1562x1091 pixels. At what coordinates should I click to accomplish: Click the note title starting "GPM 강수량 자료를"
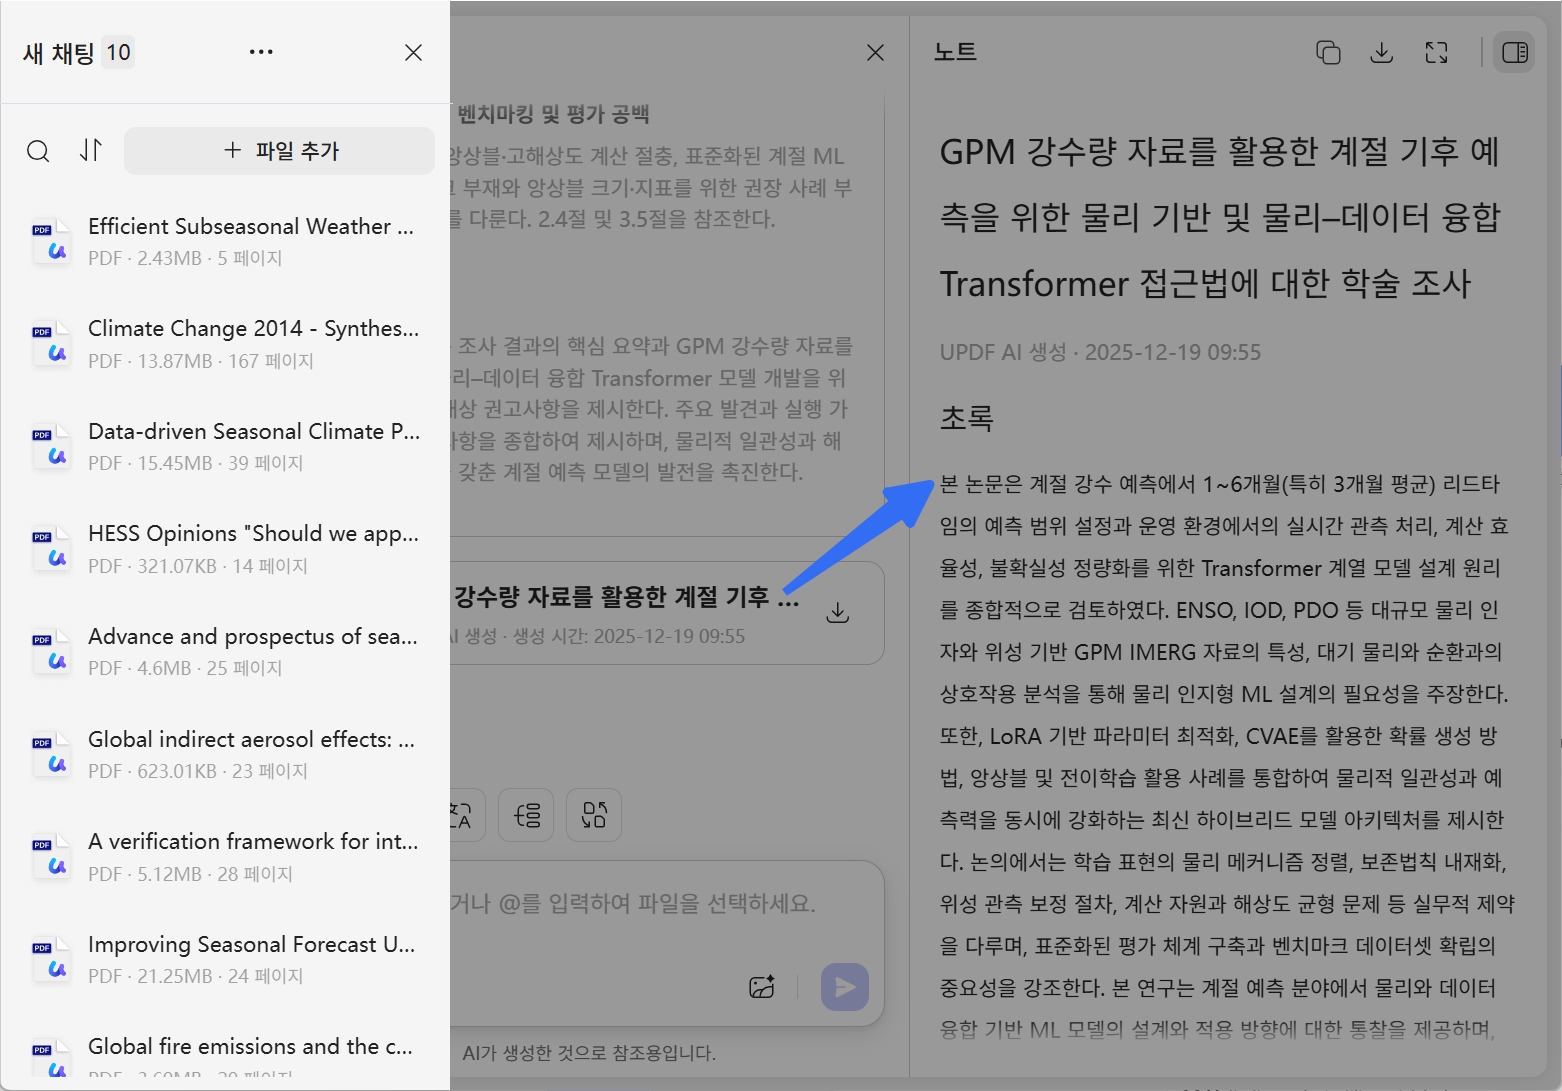pyautogui.click(x=1220, y=217)
